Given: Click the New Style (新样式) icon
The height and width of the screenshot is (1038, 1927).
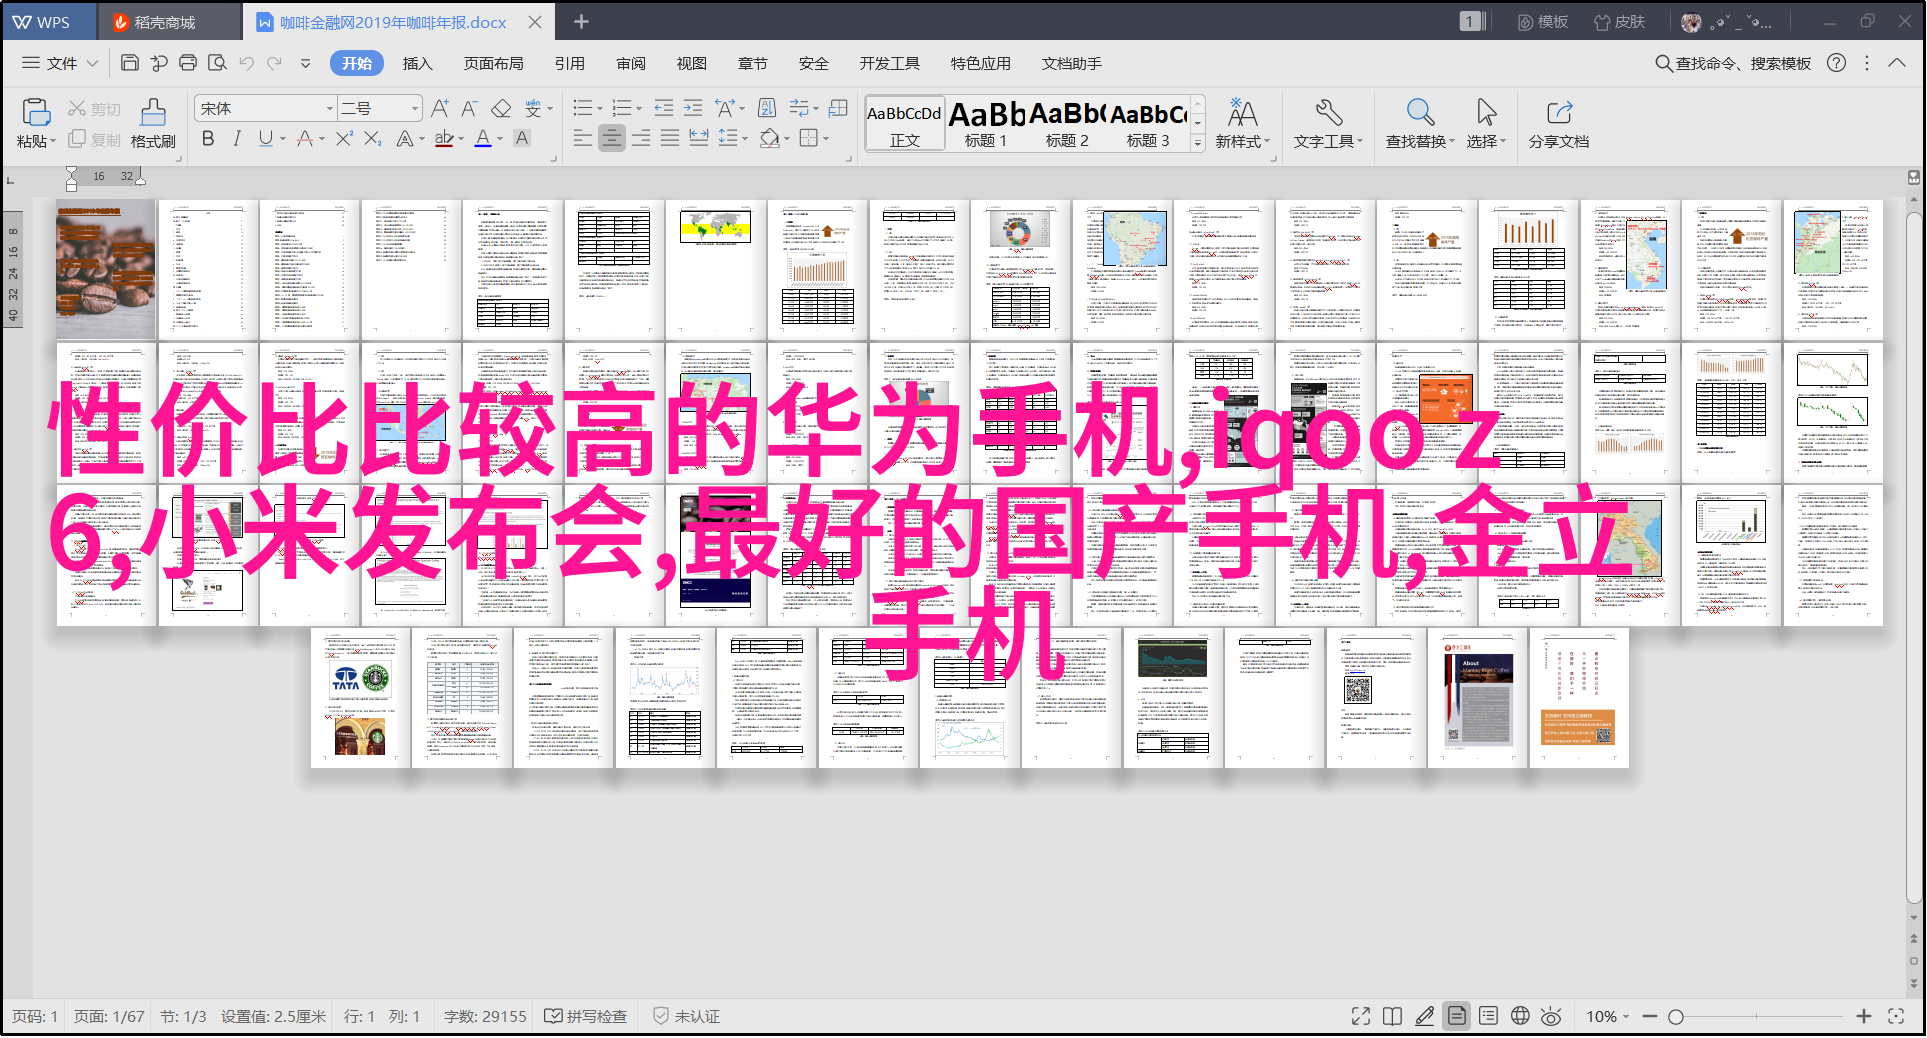Looking at the screenshot, I should pyautogui.click(x=1242, y=111).
